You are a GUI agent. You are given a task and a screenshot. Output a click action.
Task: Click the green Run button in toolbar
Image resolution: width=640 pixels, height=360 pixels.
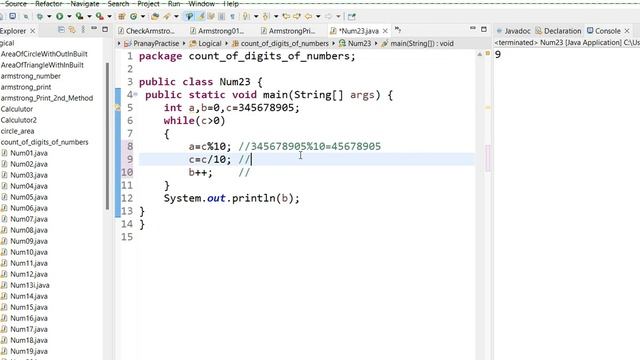coord(60,16)
